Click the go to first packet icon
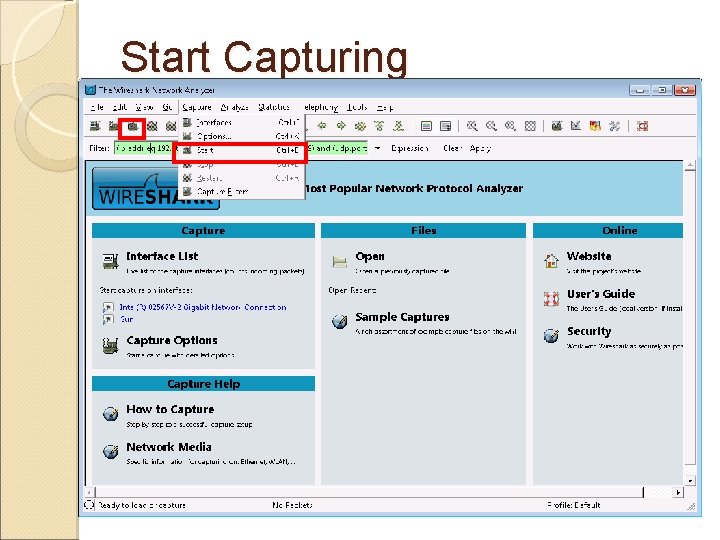The image size is (720, 540). [x=379, y=125]
